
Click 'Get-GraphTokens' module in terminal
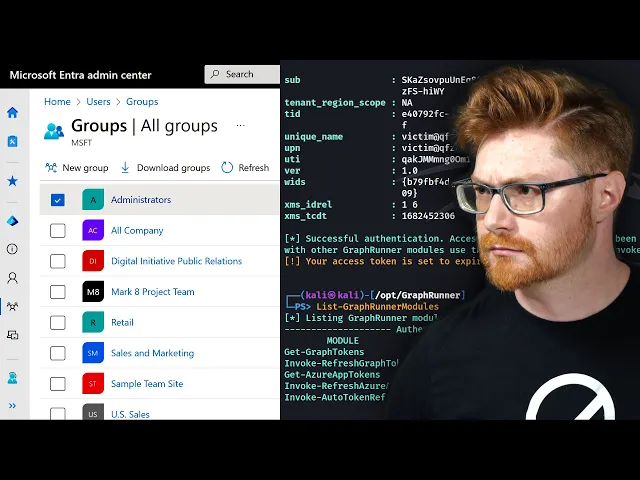pos(324,352)
